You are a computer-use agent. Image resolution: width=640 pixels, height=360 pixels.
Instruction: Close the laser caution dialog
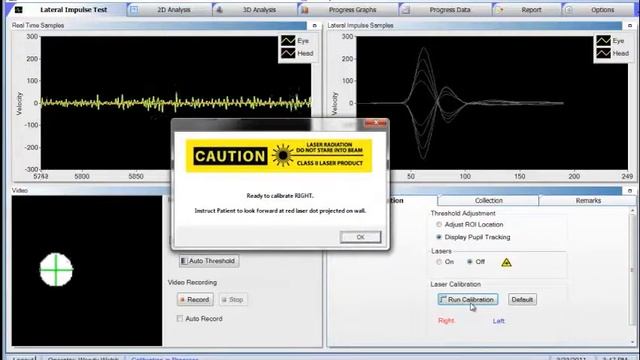[x=376, y=122]
